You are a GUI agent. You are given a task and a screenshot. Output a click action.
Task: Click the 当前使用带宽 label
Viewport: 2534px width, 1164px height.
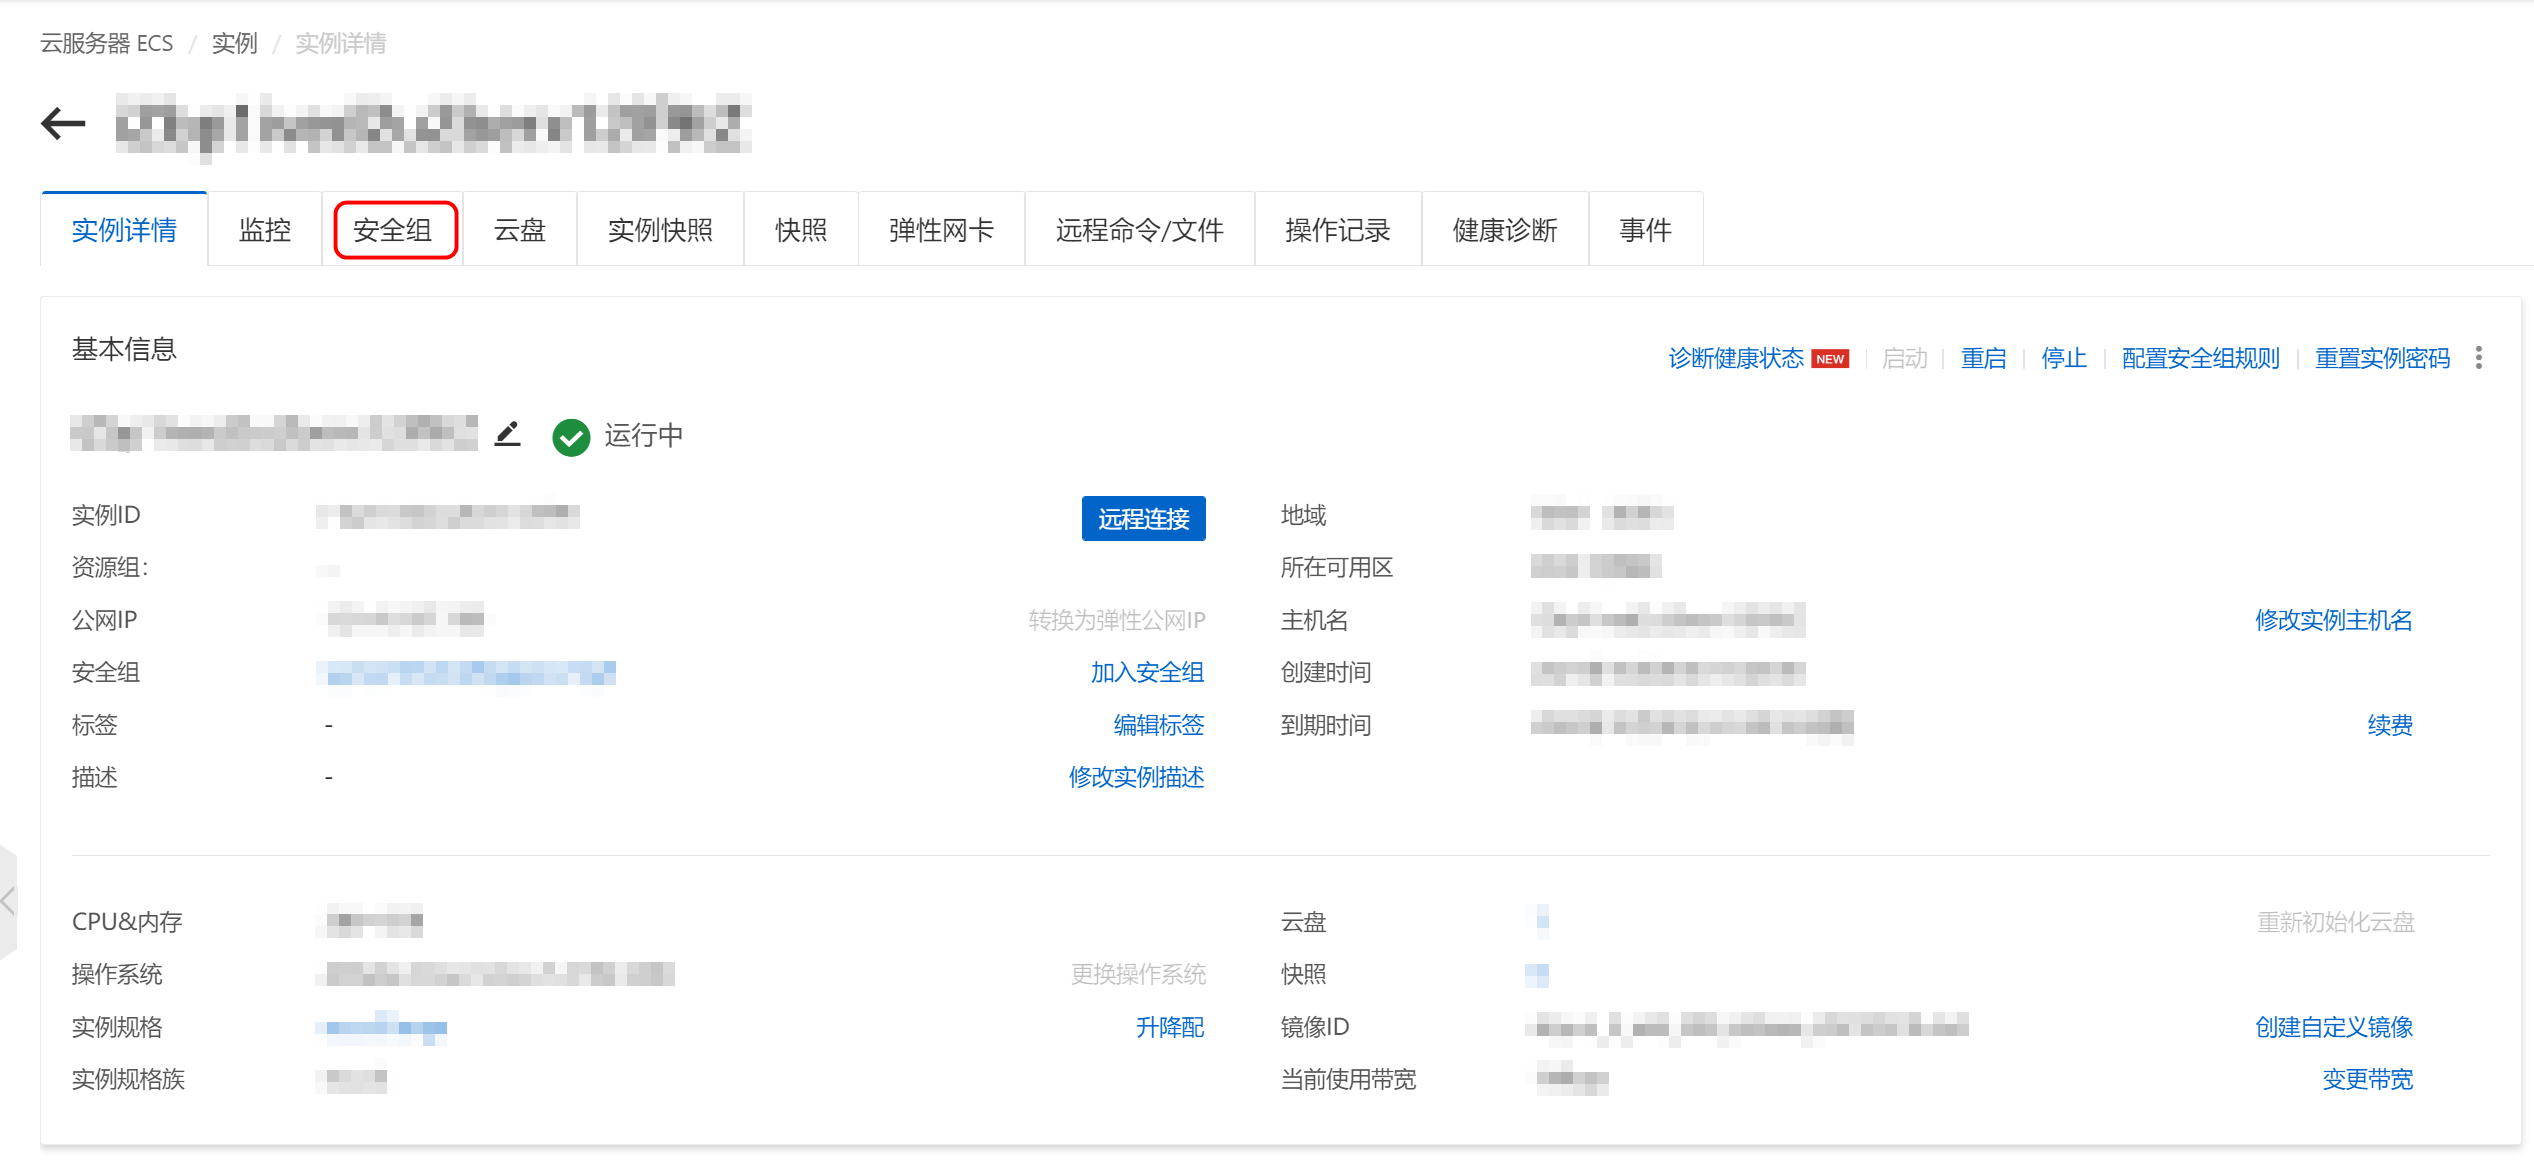coord(1348,1079)
